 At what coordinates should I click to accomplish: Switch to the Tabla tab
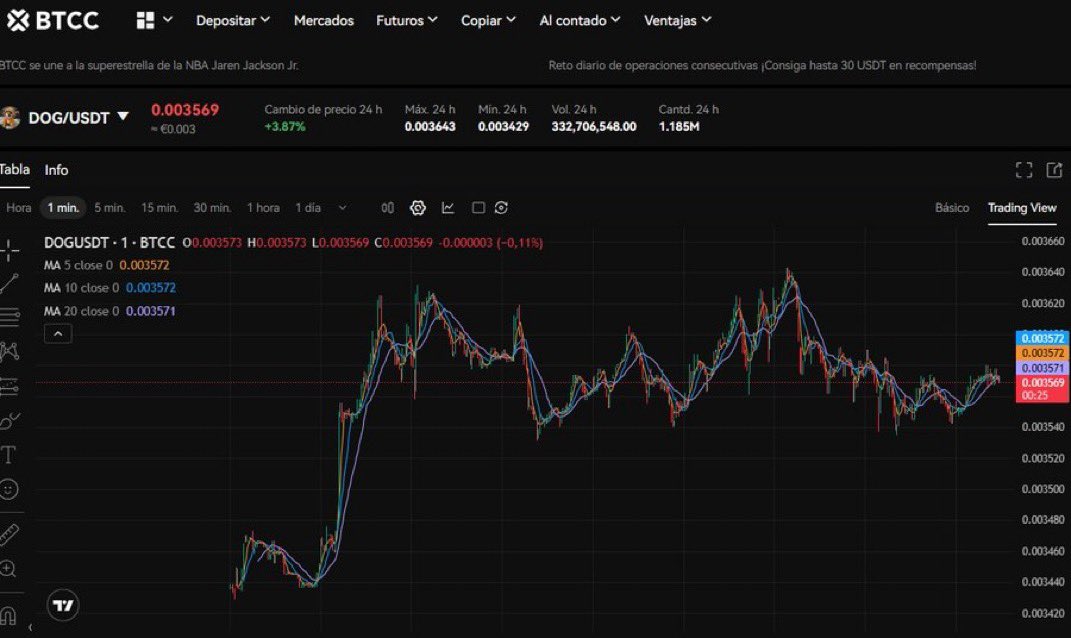(x=14, y=169)
